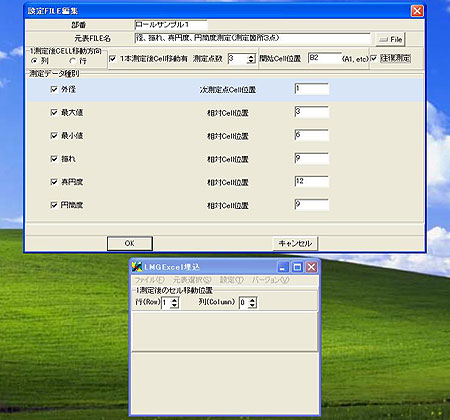Uncheck the 円筒度 checkbox
450x420 pixels.
[54, 205]
